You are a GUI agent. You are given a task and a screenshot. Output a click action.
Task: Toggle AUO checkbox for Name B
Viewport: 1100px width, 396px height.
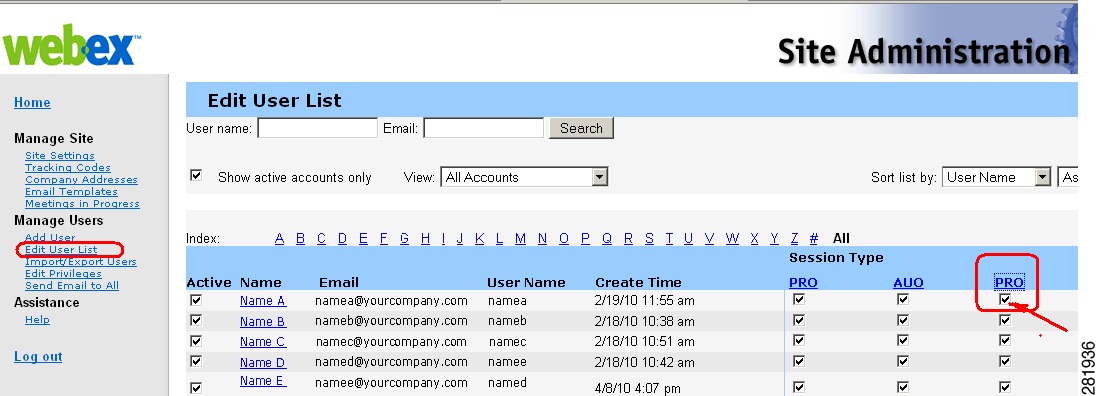903,320
